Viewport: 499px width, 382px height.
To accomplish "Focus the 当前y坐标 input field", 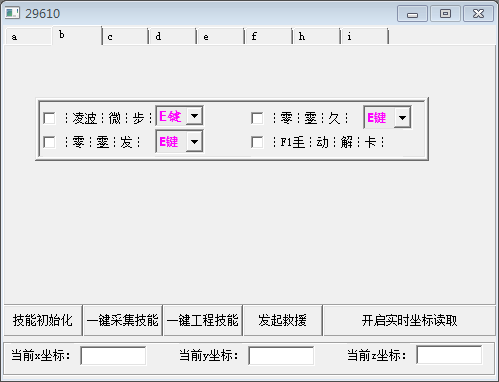I will (x=281, y=355).
